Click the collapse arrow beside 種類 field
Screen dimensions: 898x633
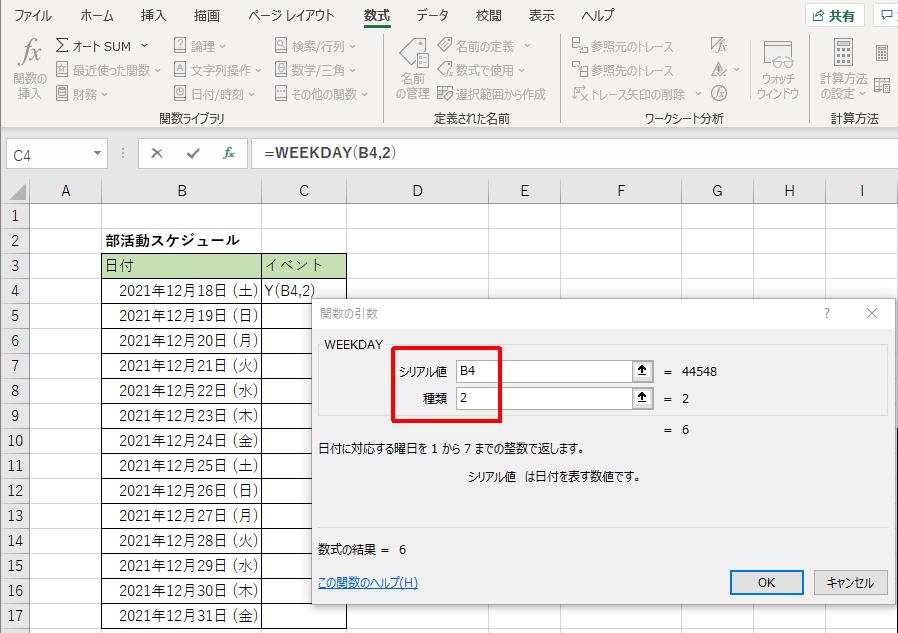[x=641, y=398]
